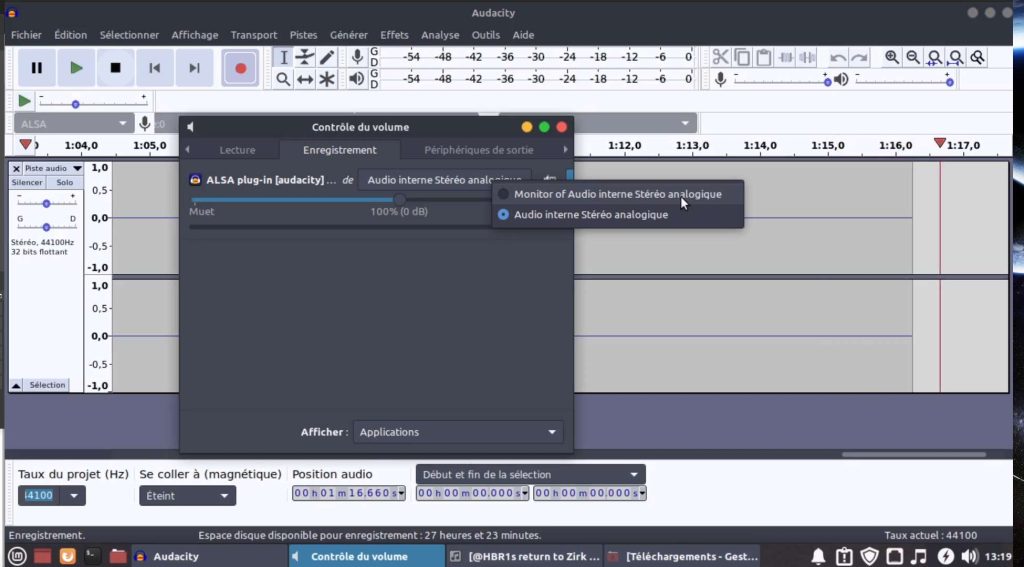1024x567 pixels.
Task: Click the Copy icon in edit toolbar
Action: (743, 57)
